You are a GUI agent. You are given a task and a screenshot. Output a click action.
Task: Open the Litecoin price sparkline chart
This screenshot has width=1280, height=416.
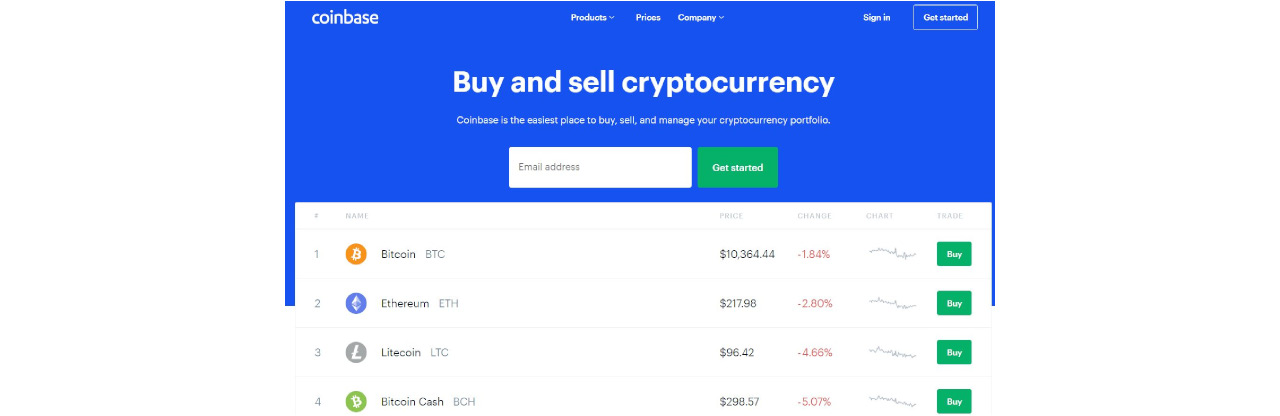[x=892, y=351]
